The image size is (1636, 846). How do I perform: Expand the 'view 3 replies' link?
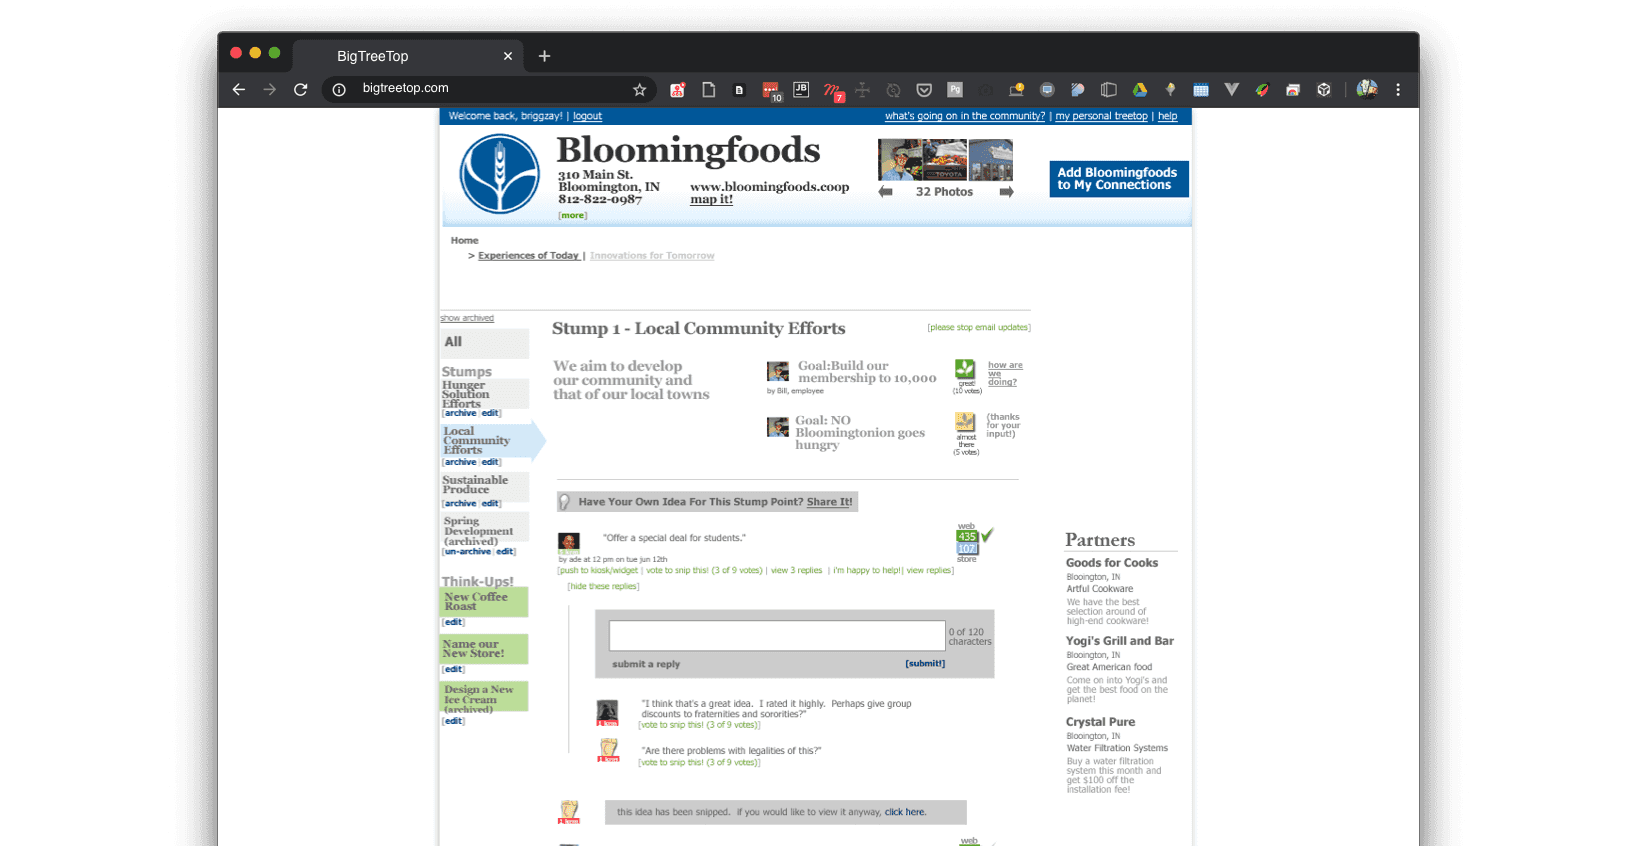[796, 570]
